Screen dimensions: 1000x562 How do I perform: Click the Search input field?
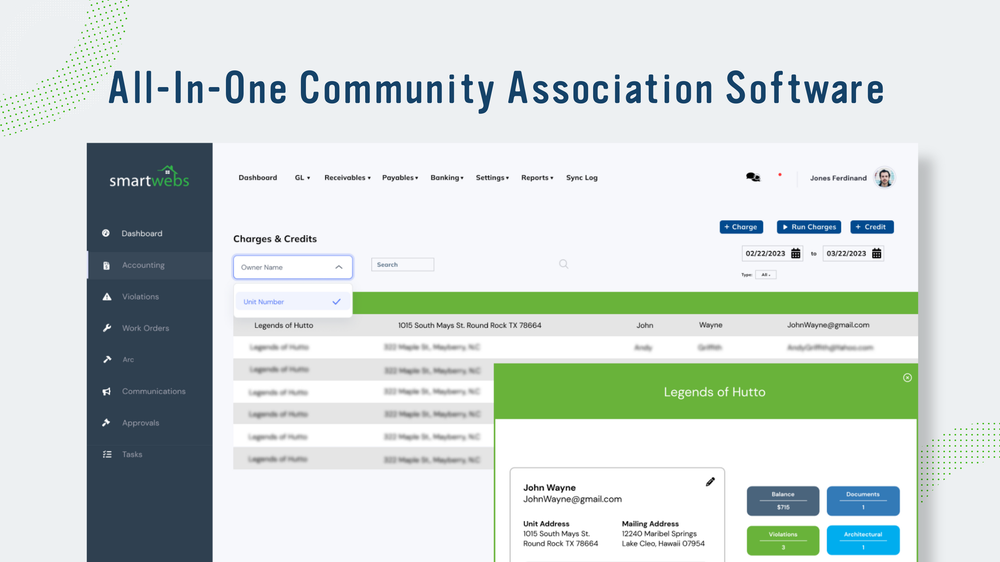(x=402, y=265)
